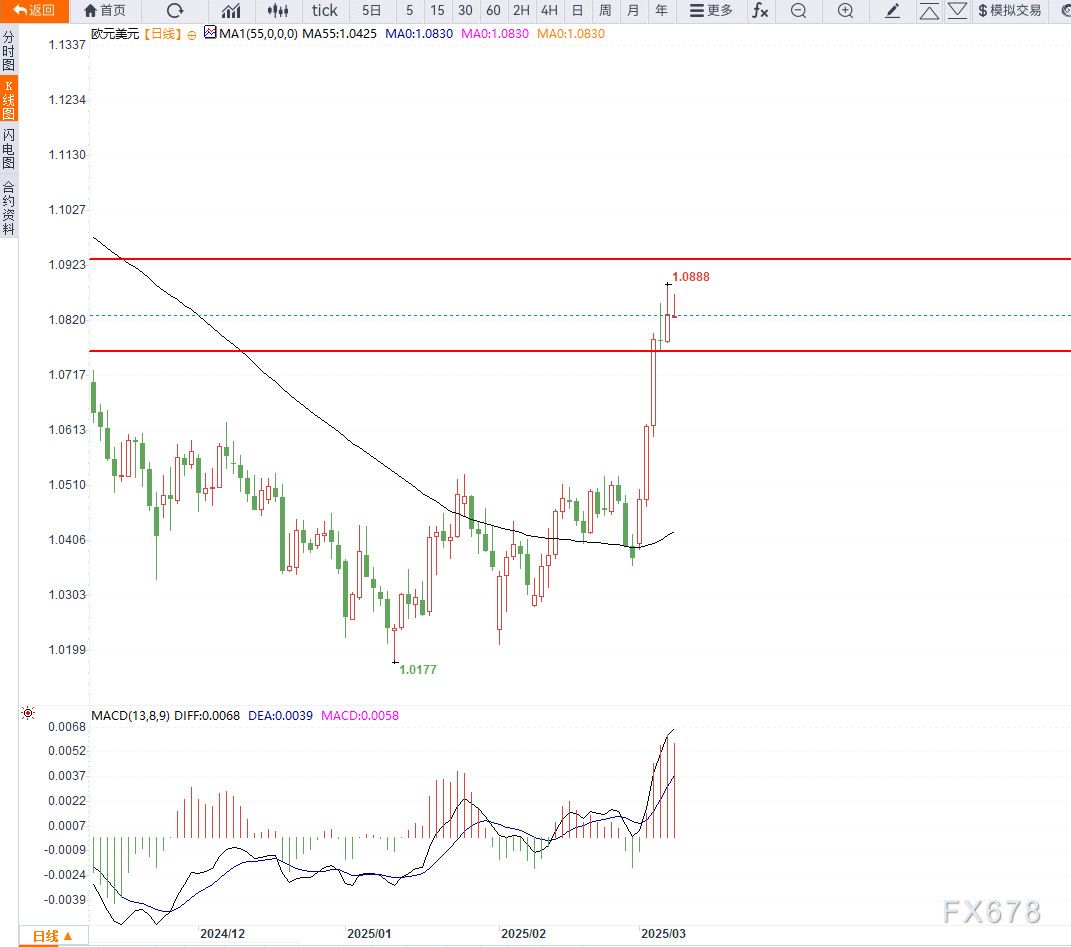Screen dimensions: 1071x947
Task: Select the 周 weekly timeframe
Action: [x=605, y=10]
